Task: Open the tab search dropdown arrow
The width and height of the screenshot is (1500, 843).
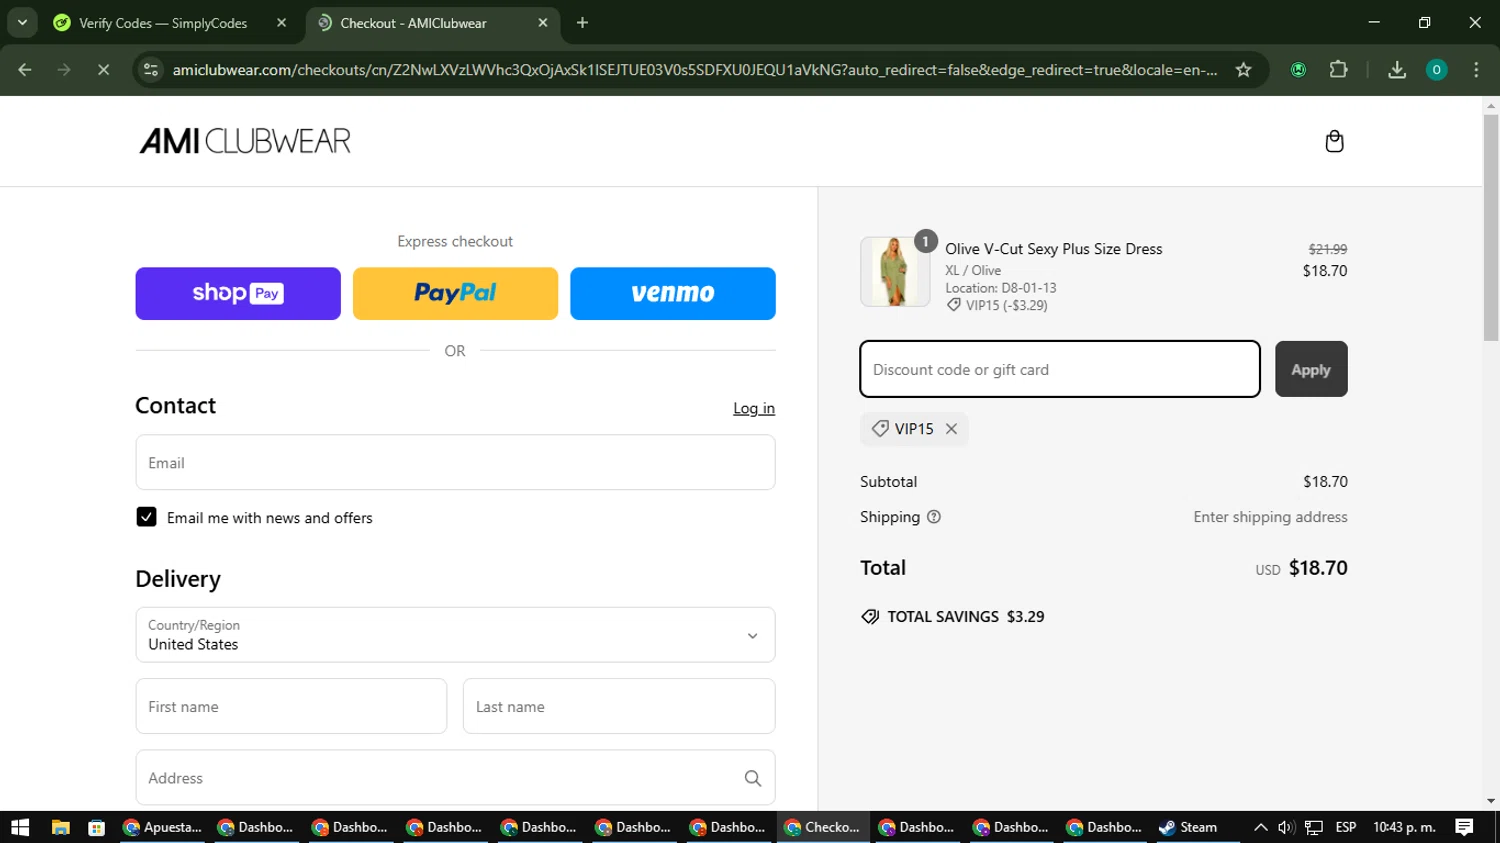Action: click(22, 22)
